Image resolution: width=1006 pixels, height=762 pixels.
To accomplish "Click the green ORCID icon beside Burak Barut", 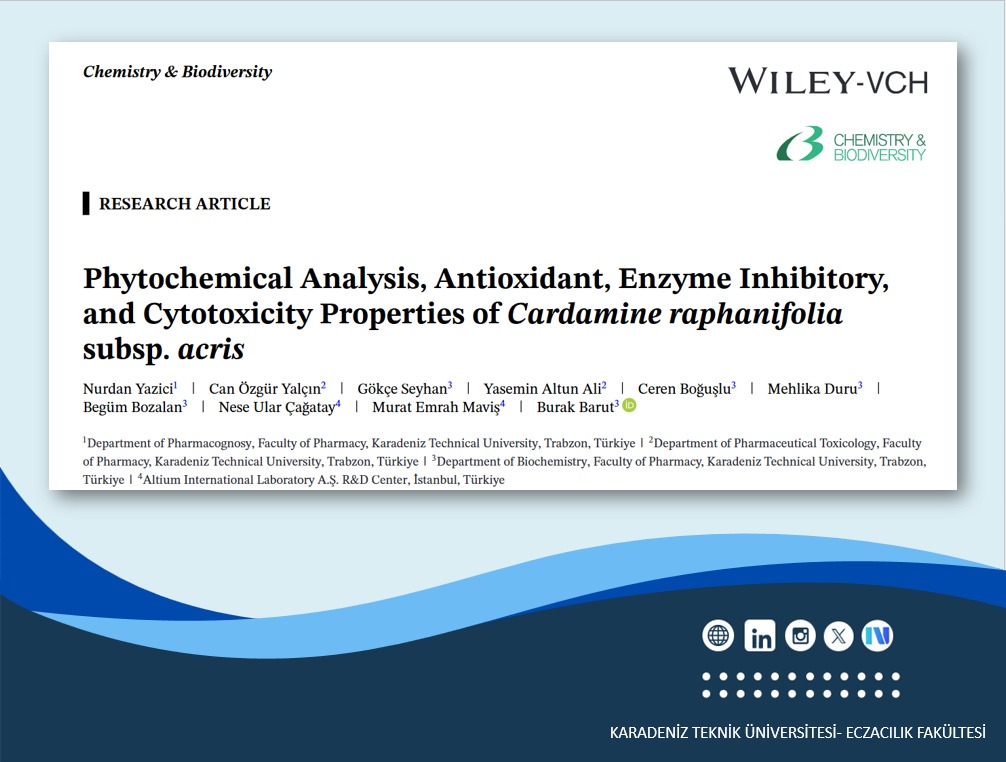I will (x=629, y=406).
